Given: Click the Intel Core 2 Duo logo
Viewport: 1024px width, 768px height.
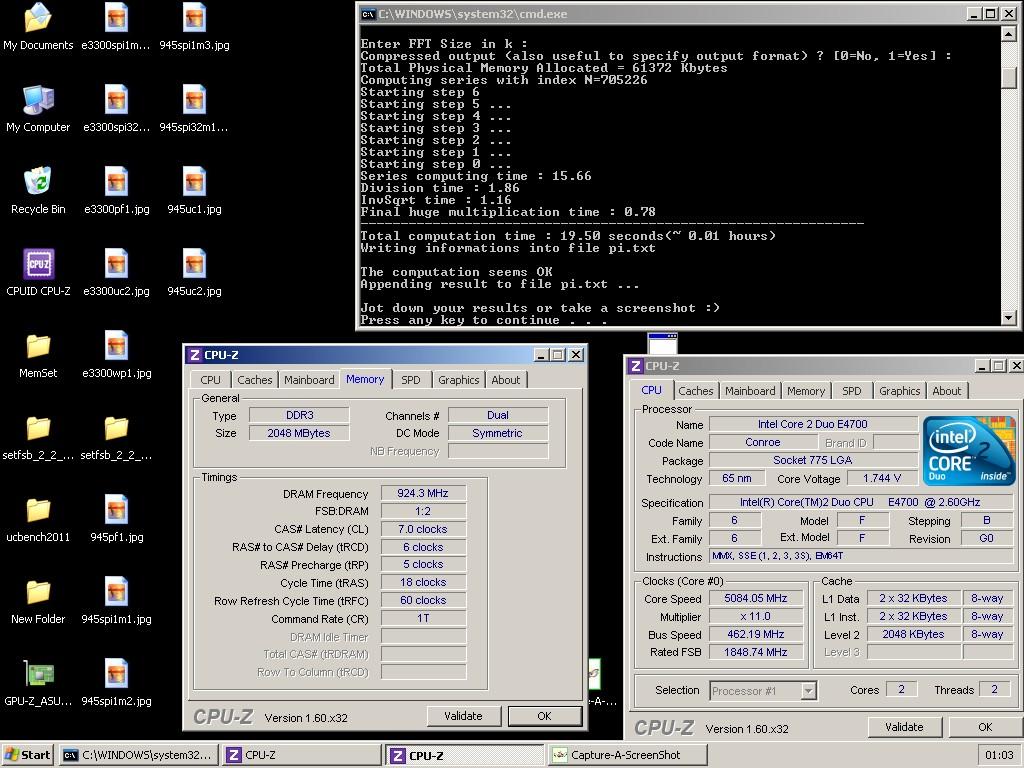Looking at the screenshot, I should tap(969, 451).
